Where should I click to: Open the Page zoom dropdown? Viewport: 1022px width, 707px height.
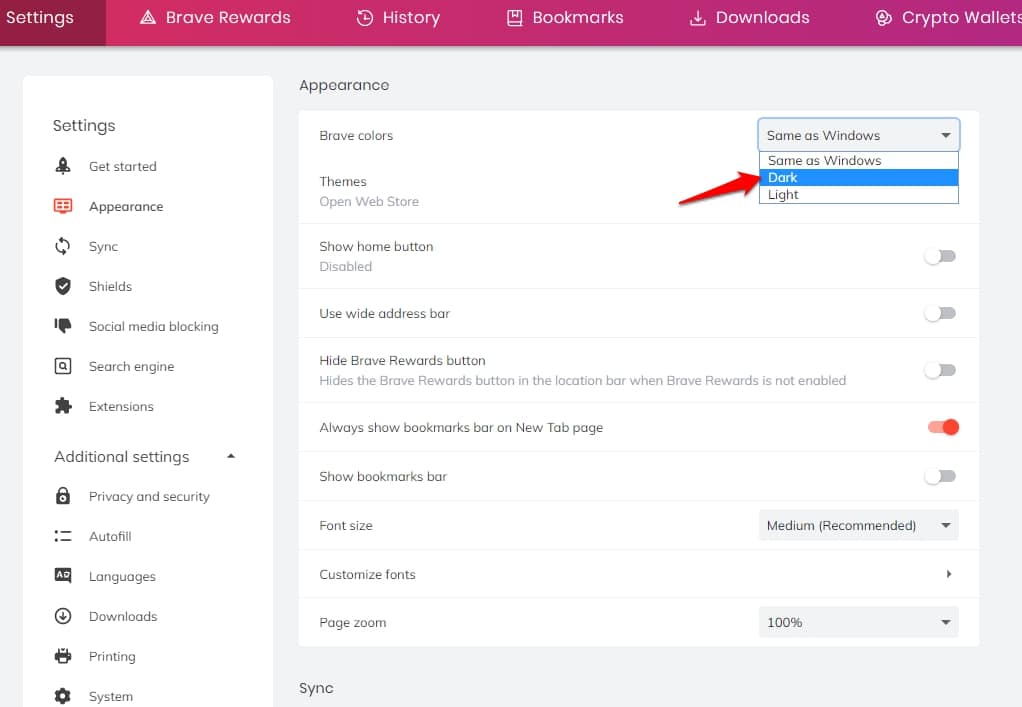[858, 622]
